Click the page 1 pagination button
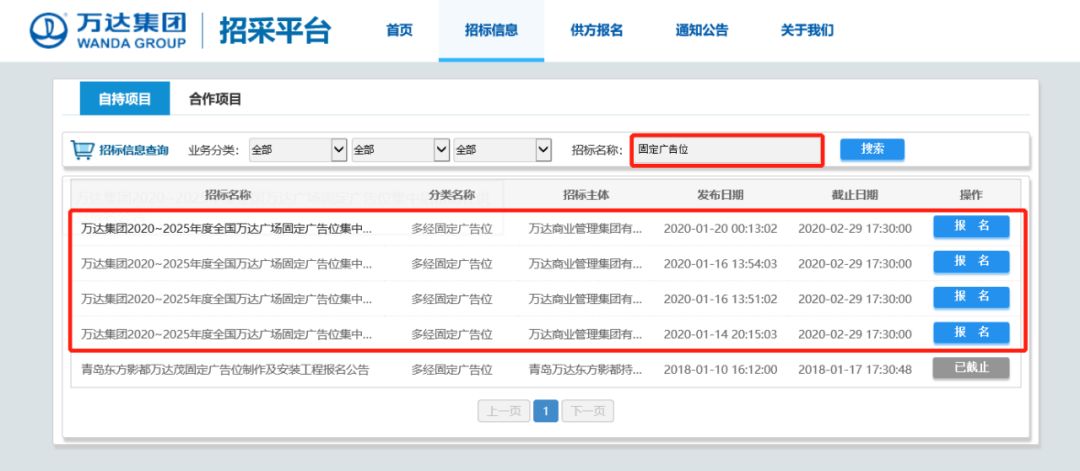 tap(546, 412)
